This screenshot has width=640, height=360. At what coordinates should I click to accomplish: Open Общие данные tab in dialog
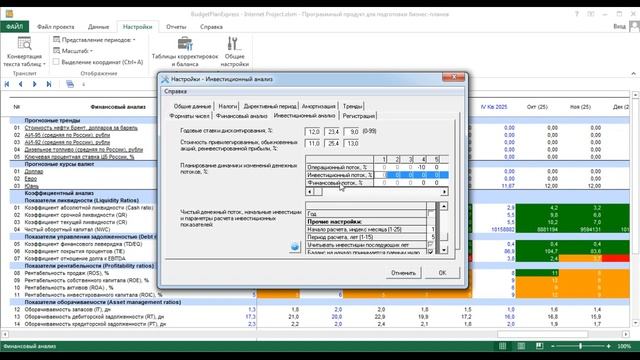pos(192,106)
